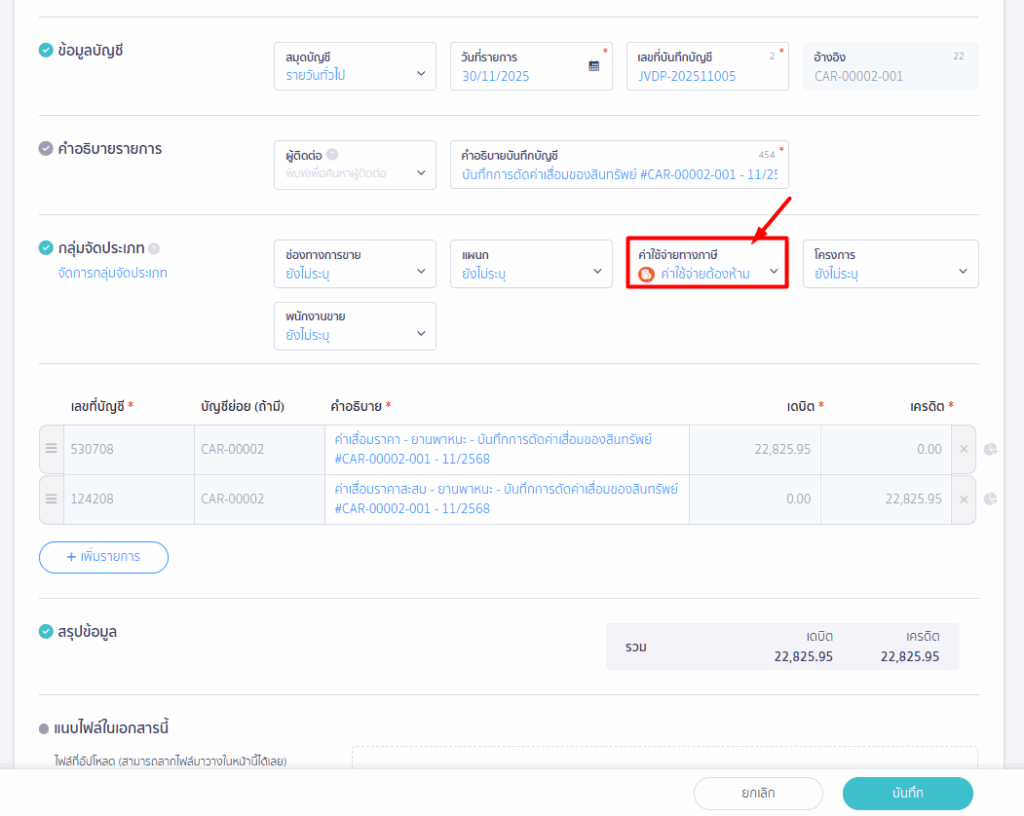Screen dimensions: 1024x816
Task: Click drag handle of row 124208
Action: tap(51, 498)
